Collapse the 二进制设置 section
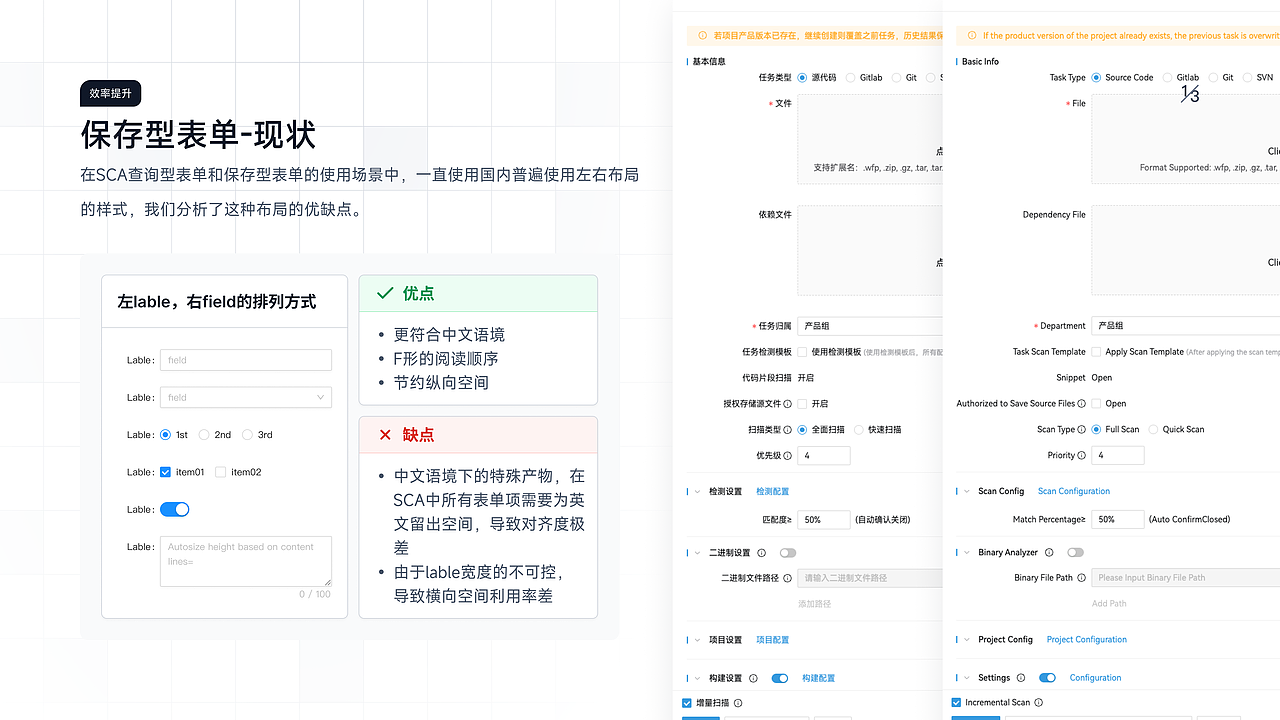 (697, 553)
